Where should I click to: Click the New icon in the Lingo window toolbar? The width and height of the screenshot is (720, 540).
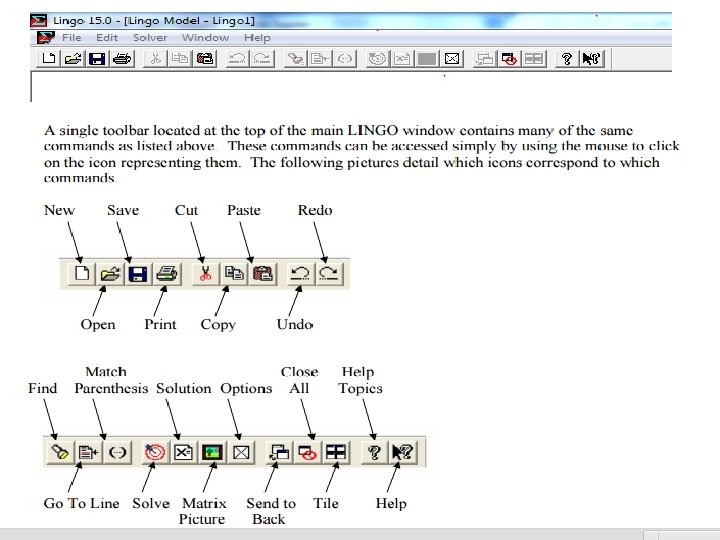pos(49,59)
